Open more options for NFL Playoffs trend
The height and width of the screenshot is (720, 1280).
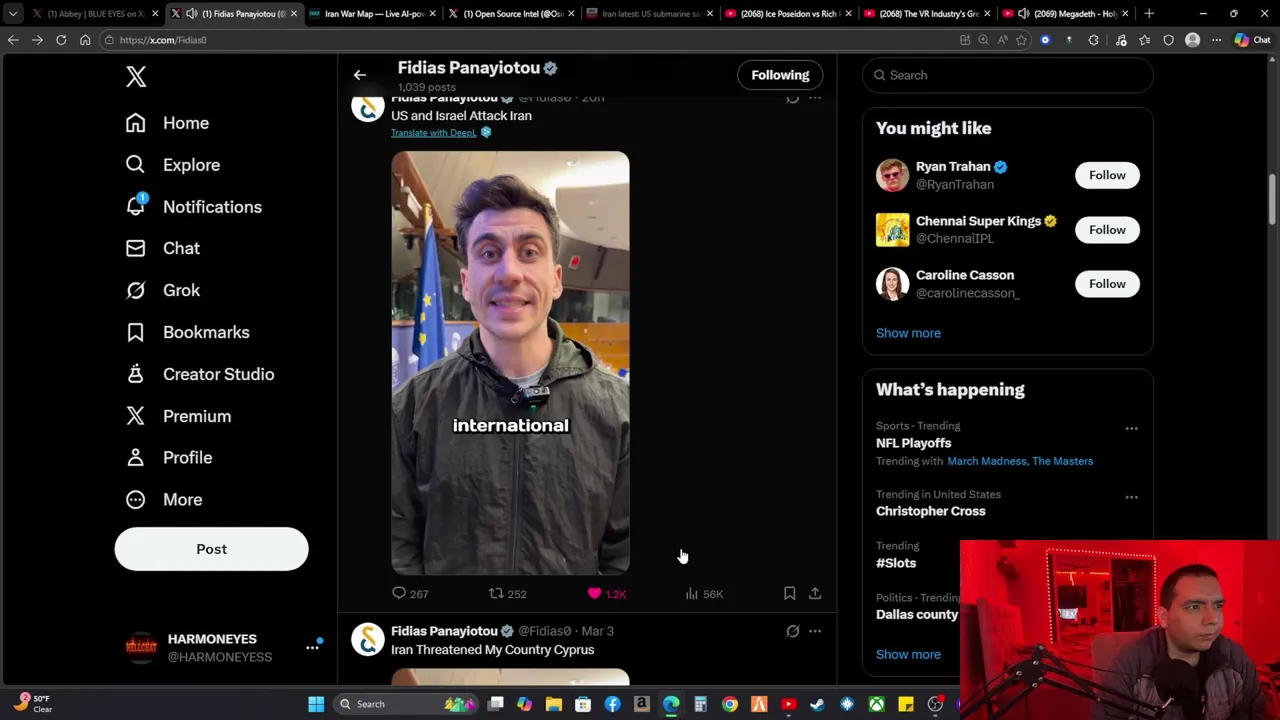1131,428
